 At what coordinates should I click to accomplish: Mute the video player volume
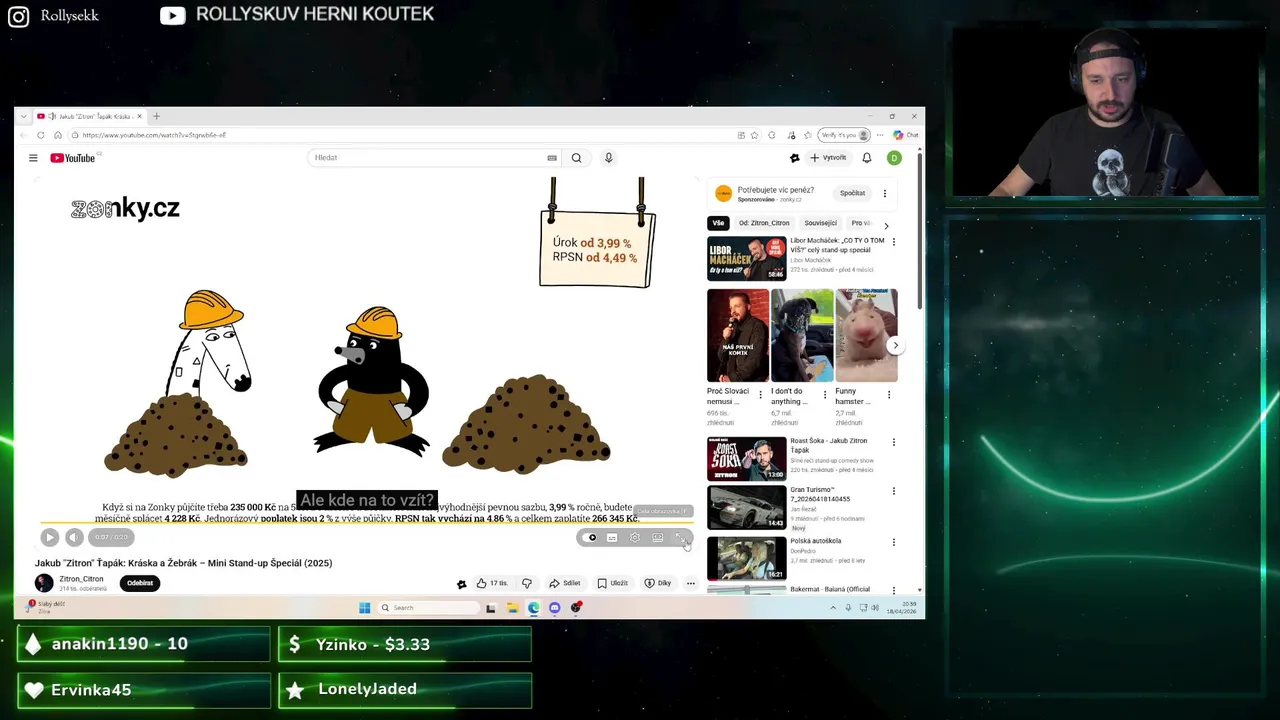pos(73,537)
